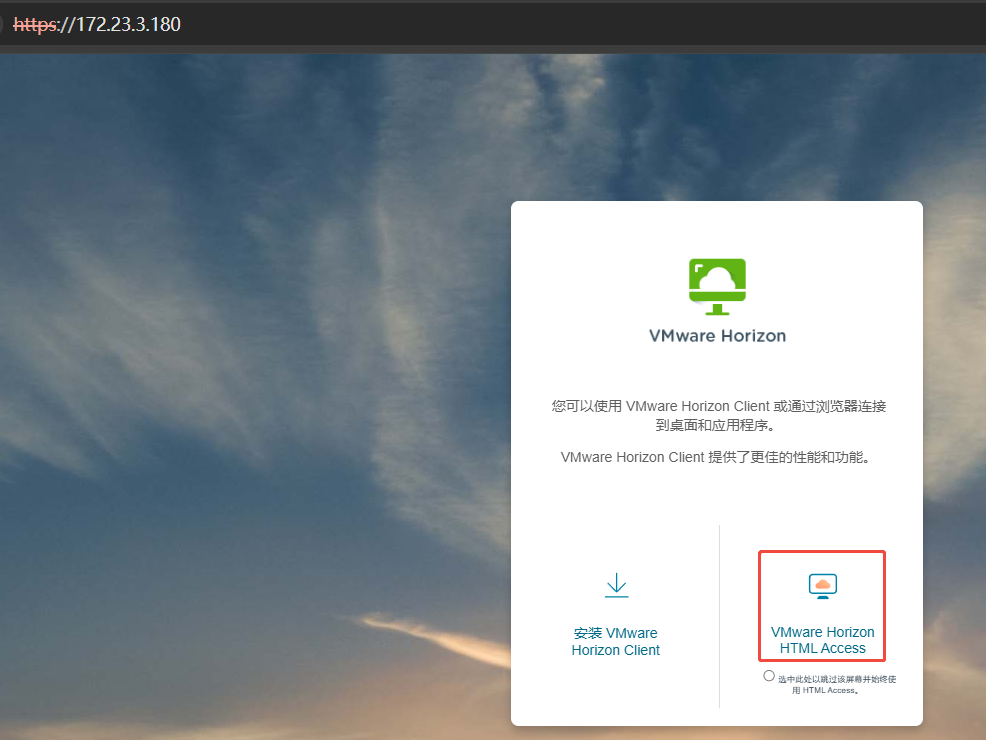Enable the always use HTML Access option
The height and width of the screenshot is (740, 986).
(x=769, y=676)
